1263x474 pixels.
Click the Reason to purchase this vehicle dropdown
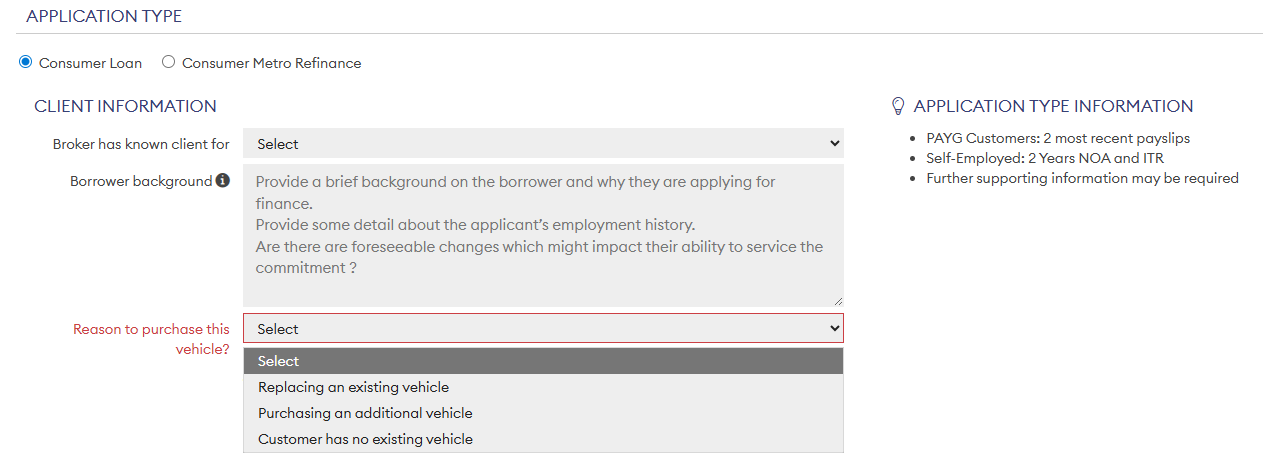click(543, 328)
